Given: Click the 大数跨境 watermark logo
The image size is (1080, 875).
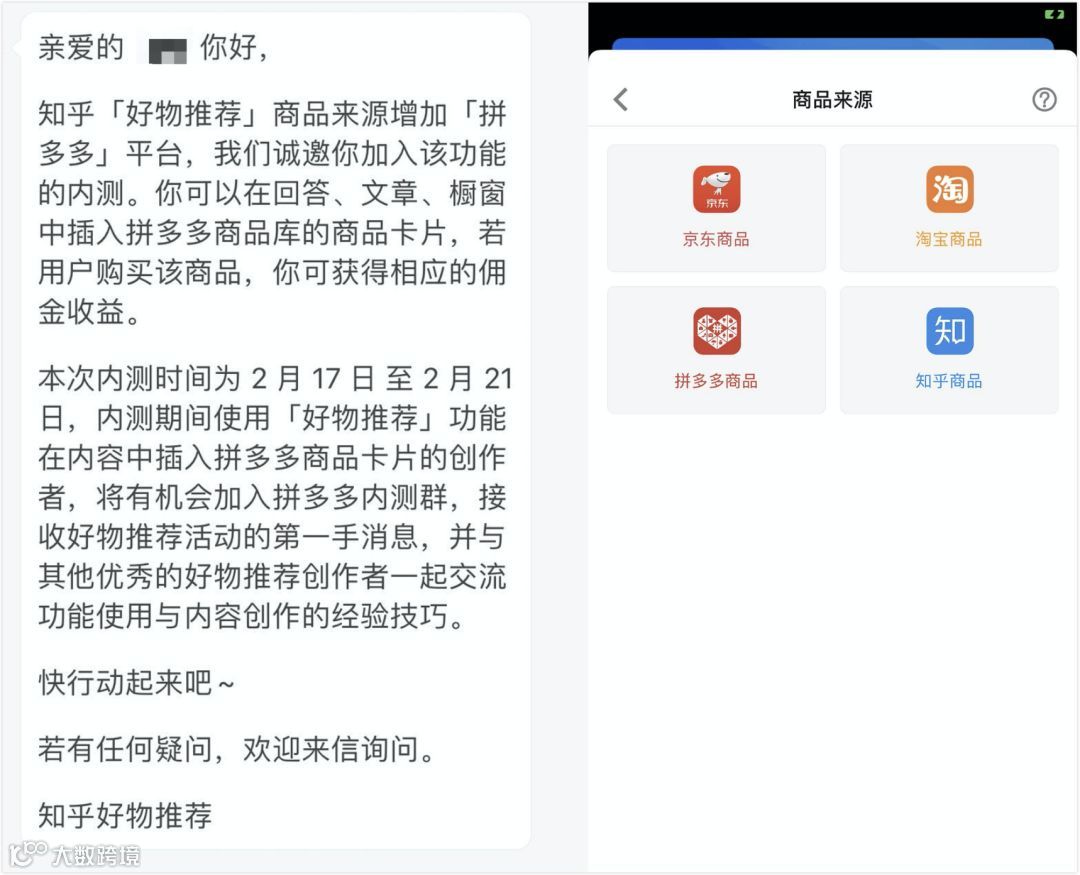Looking at the screenshot, I should pyautogui.click(x=74, y=854).
